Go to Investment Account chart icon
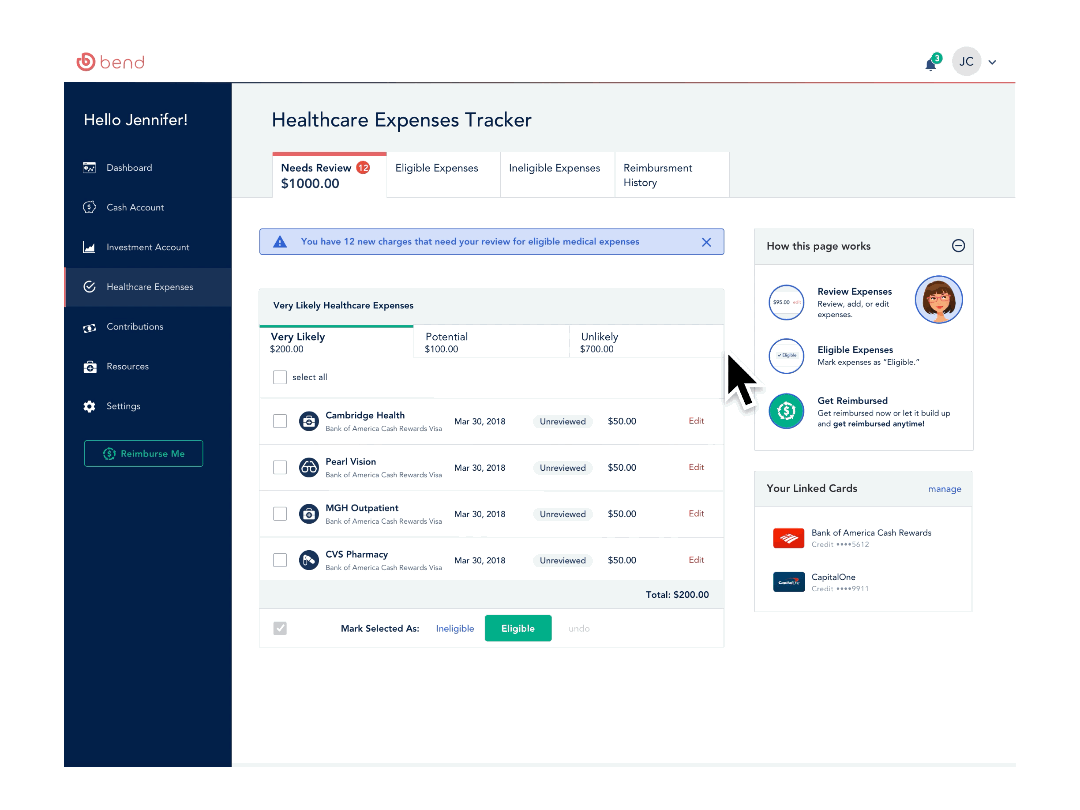Viewport: 1080px width, 810px height. 90,247
